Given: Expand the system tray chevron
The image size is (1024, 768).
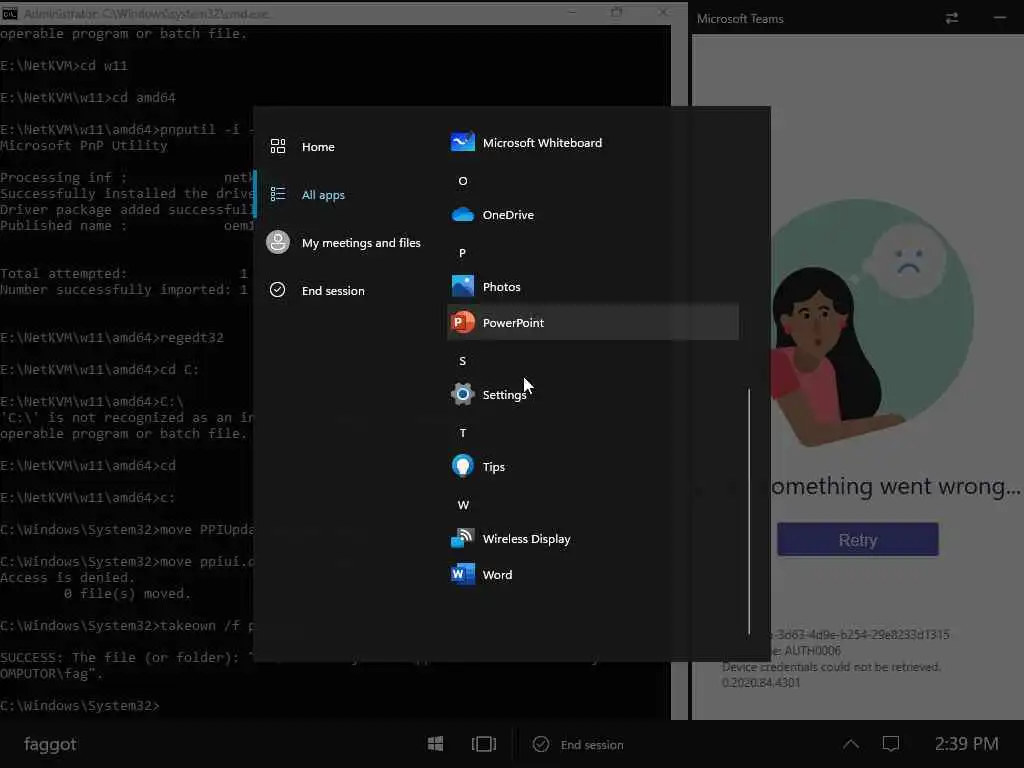Looking at the screenshot, I should 851,744.
